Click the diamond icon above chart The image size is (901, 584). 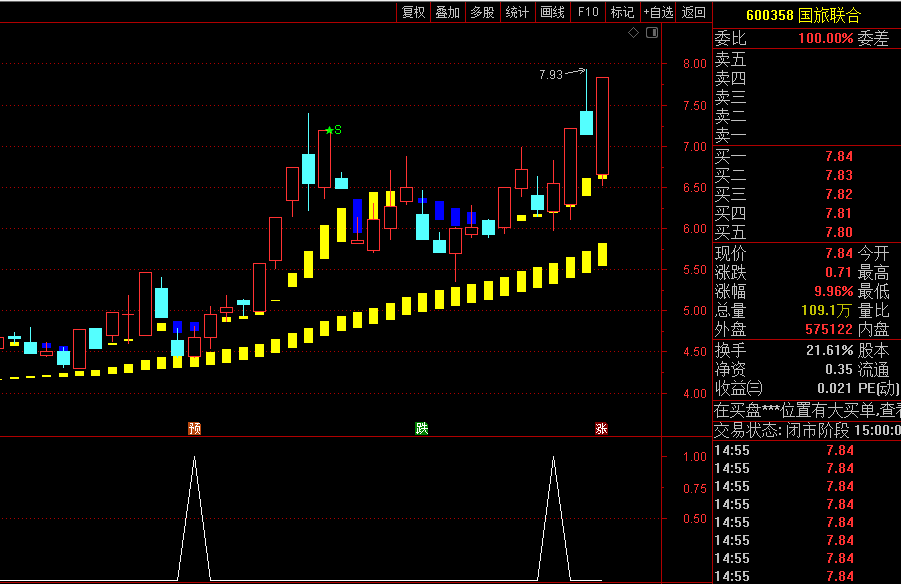click(x=633, y=33)
